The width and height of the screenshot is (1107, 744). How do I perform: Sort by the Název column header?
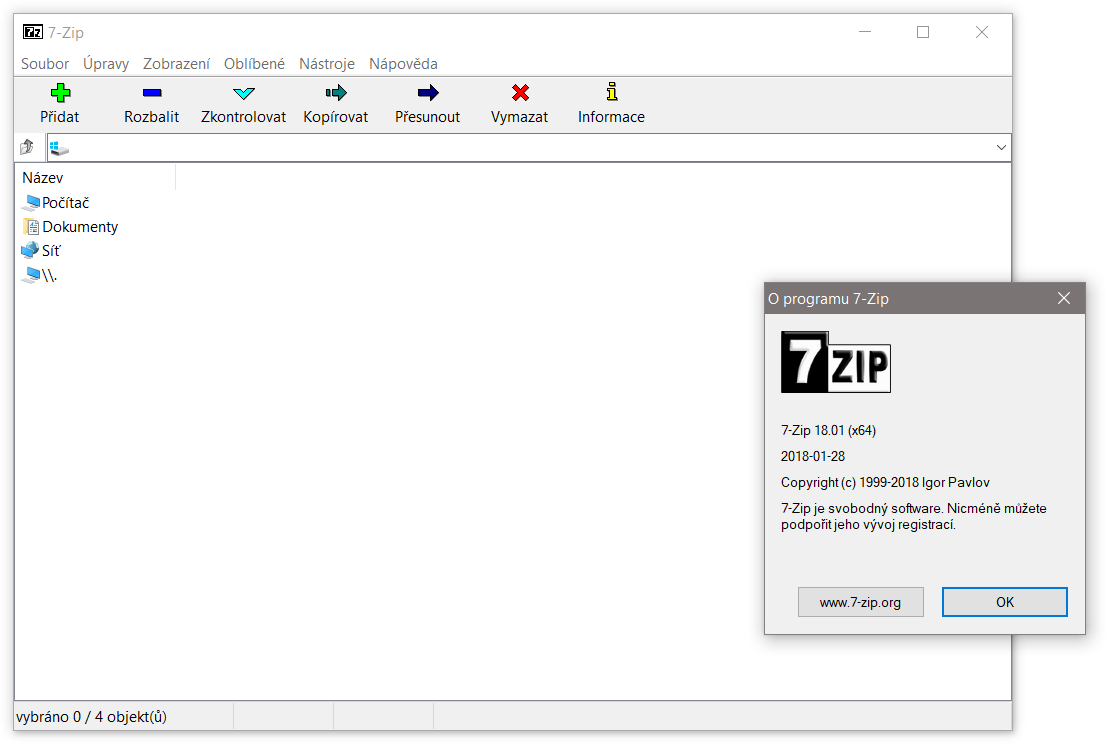pos(95,178)
